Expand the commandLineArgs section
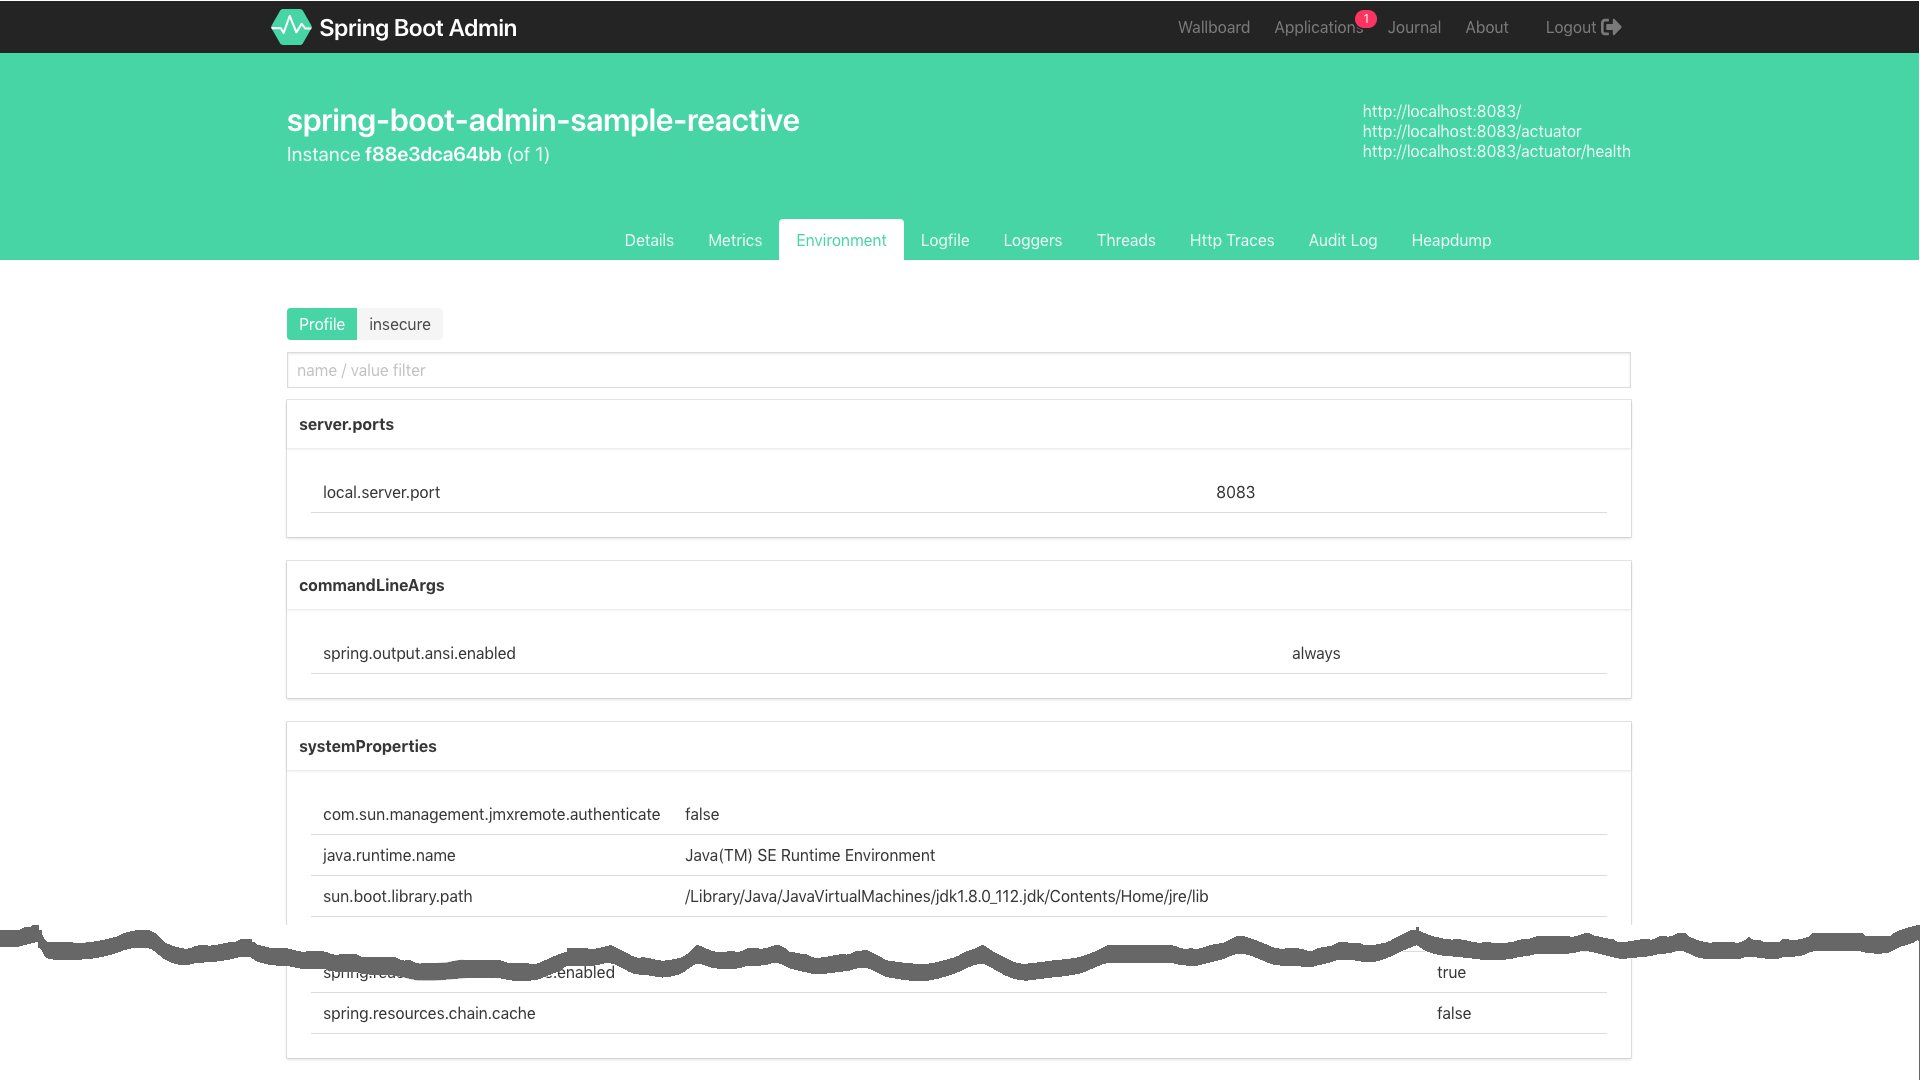Viewport: 1920px width, 1080px height. pyautogui.click(x=372, y=584)
